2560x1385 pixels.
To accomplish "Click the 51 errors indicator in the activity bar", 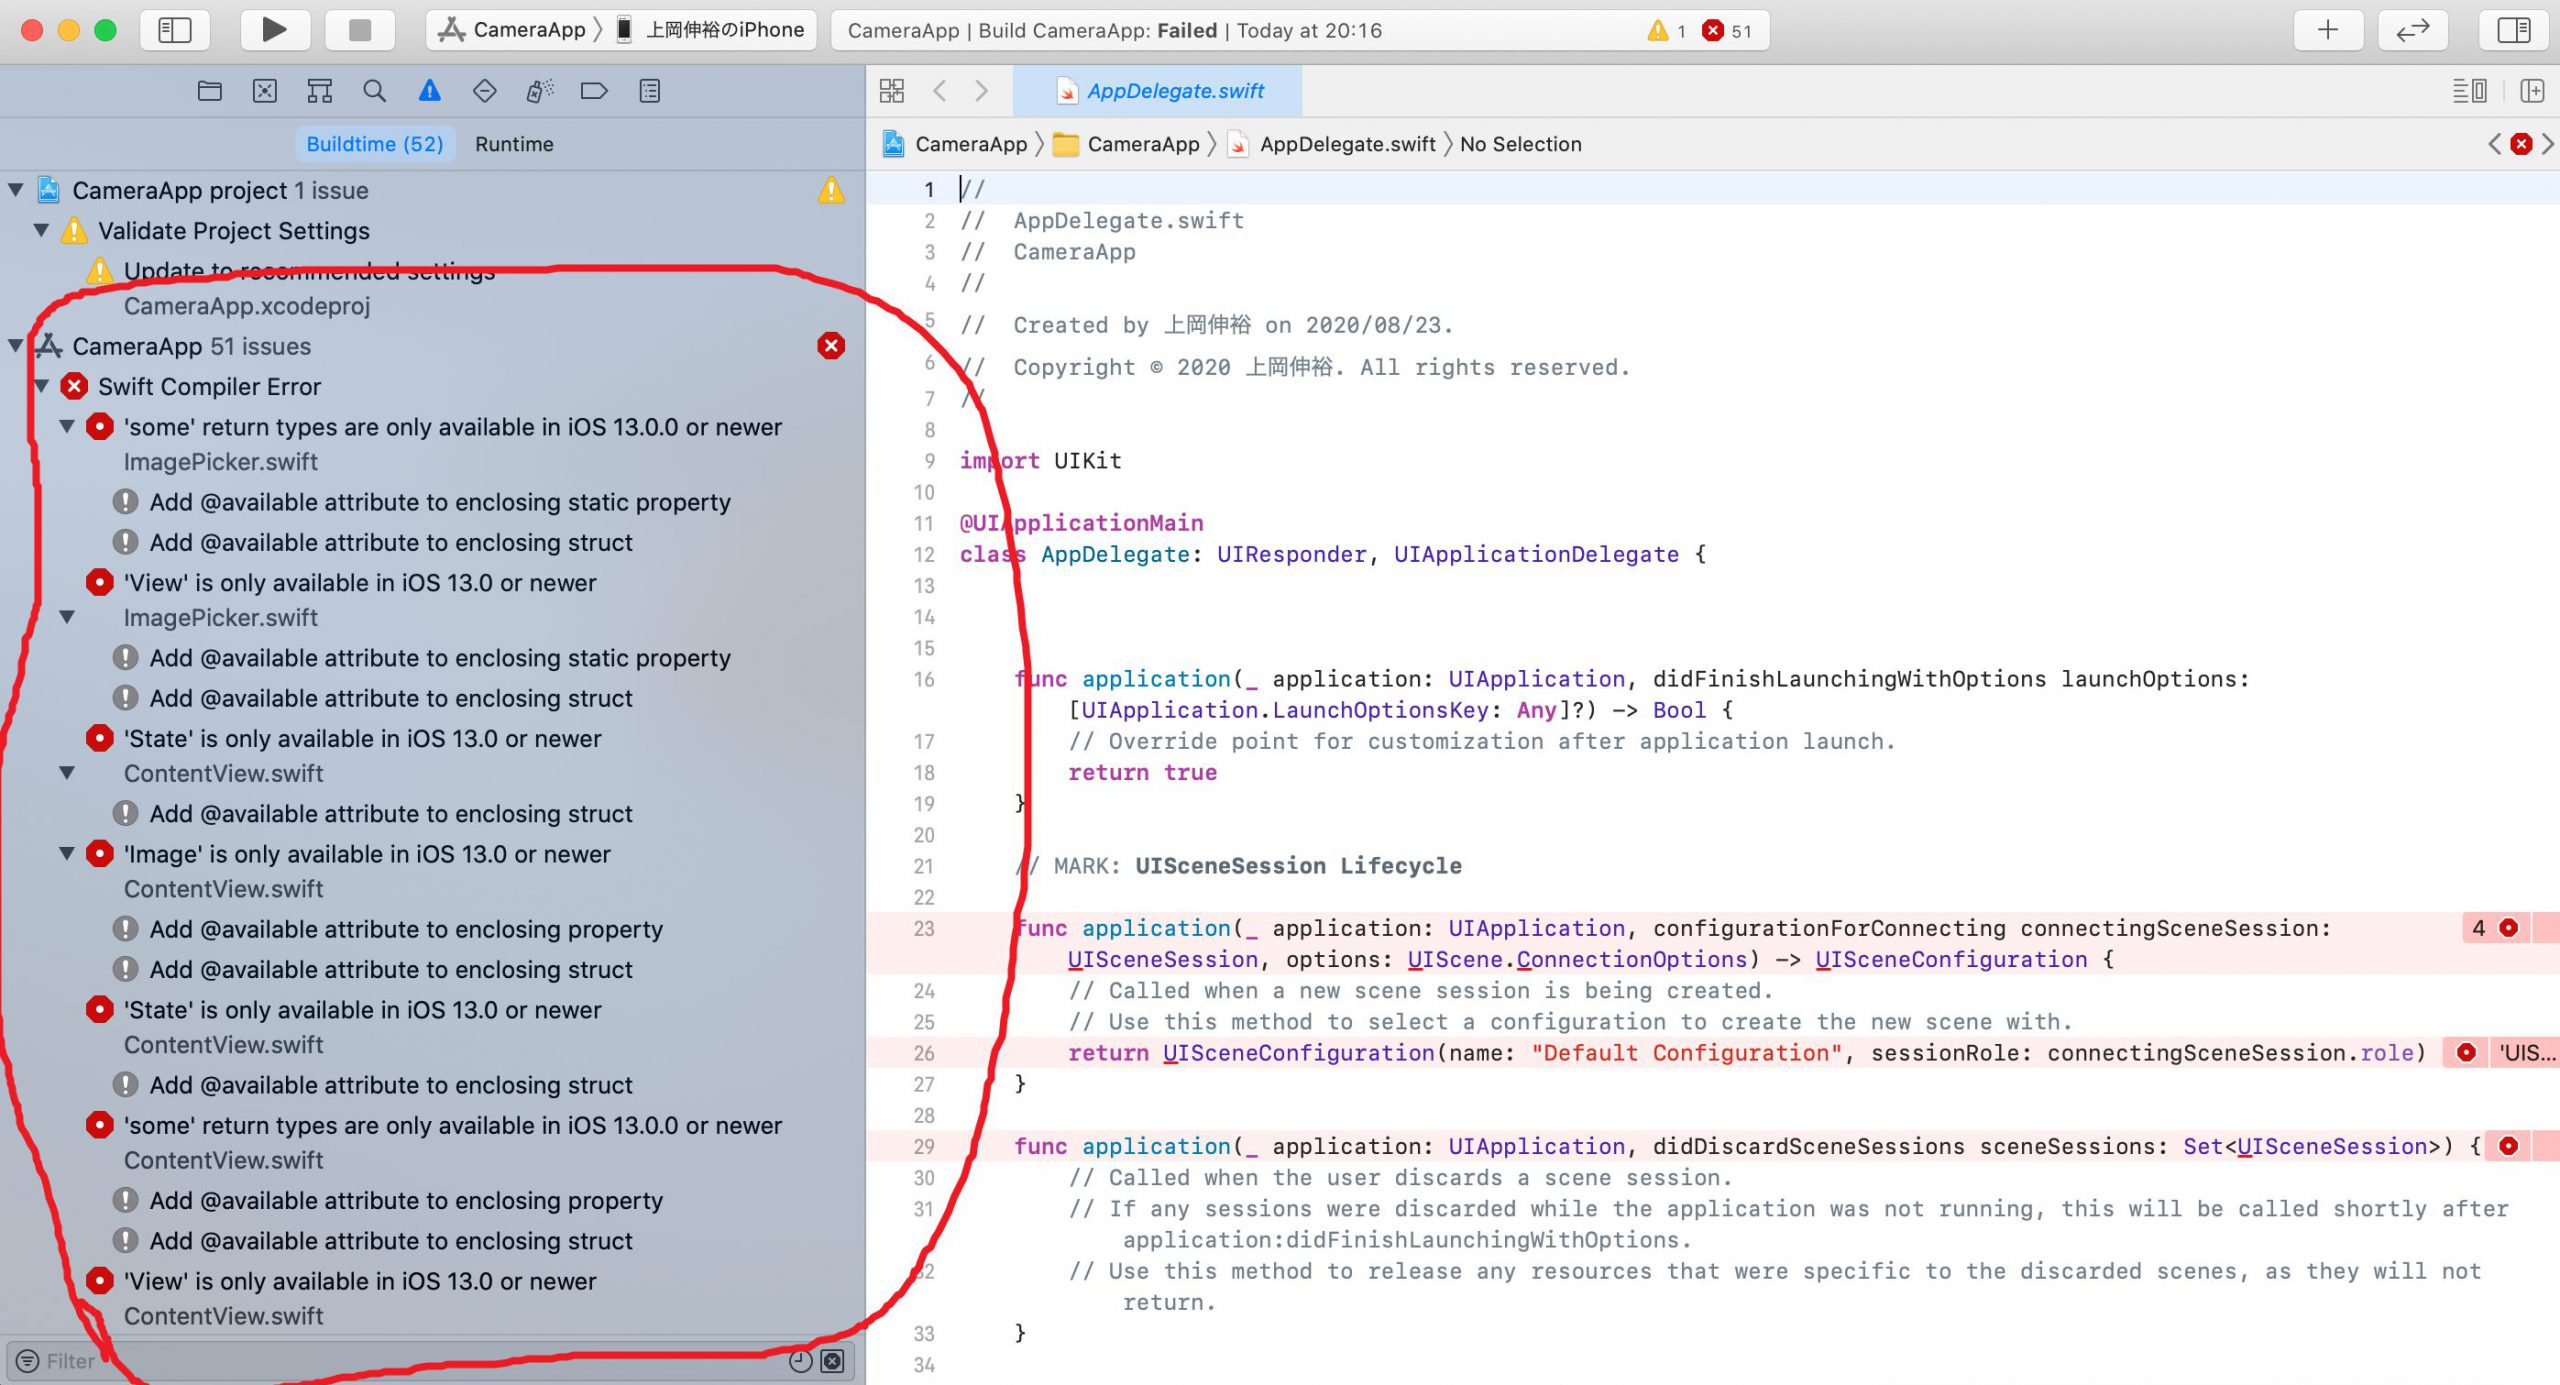I will click(1727, 31).
